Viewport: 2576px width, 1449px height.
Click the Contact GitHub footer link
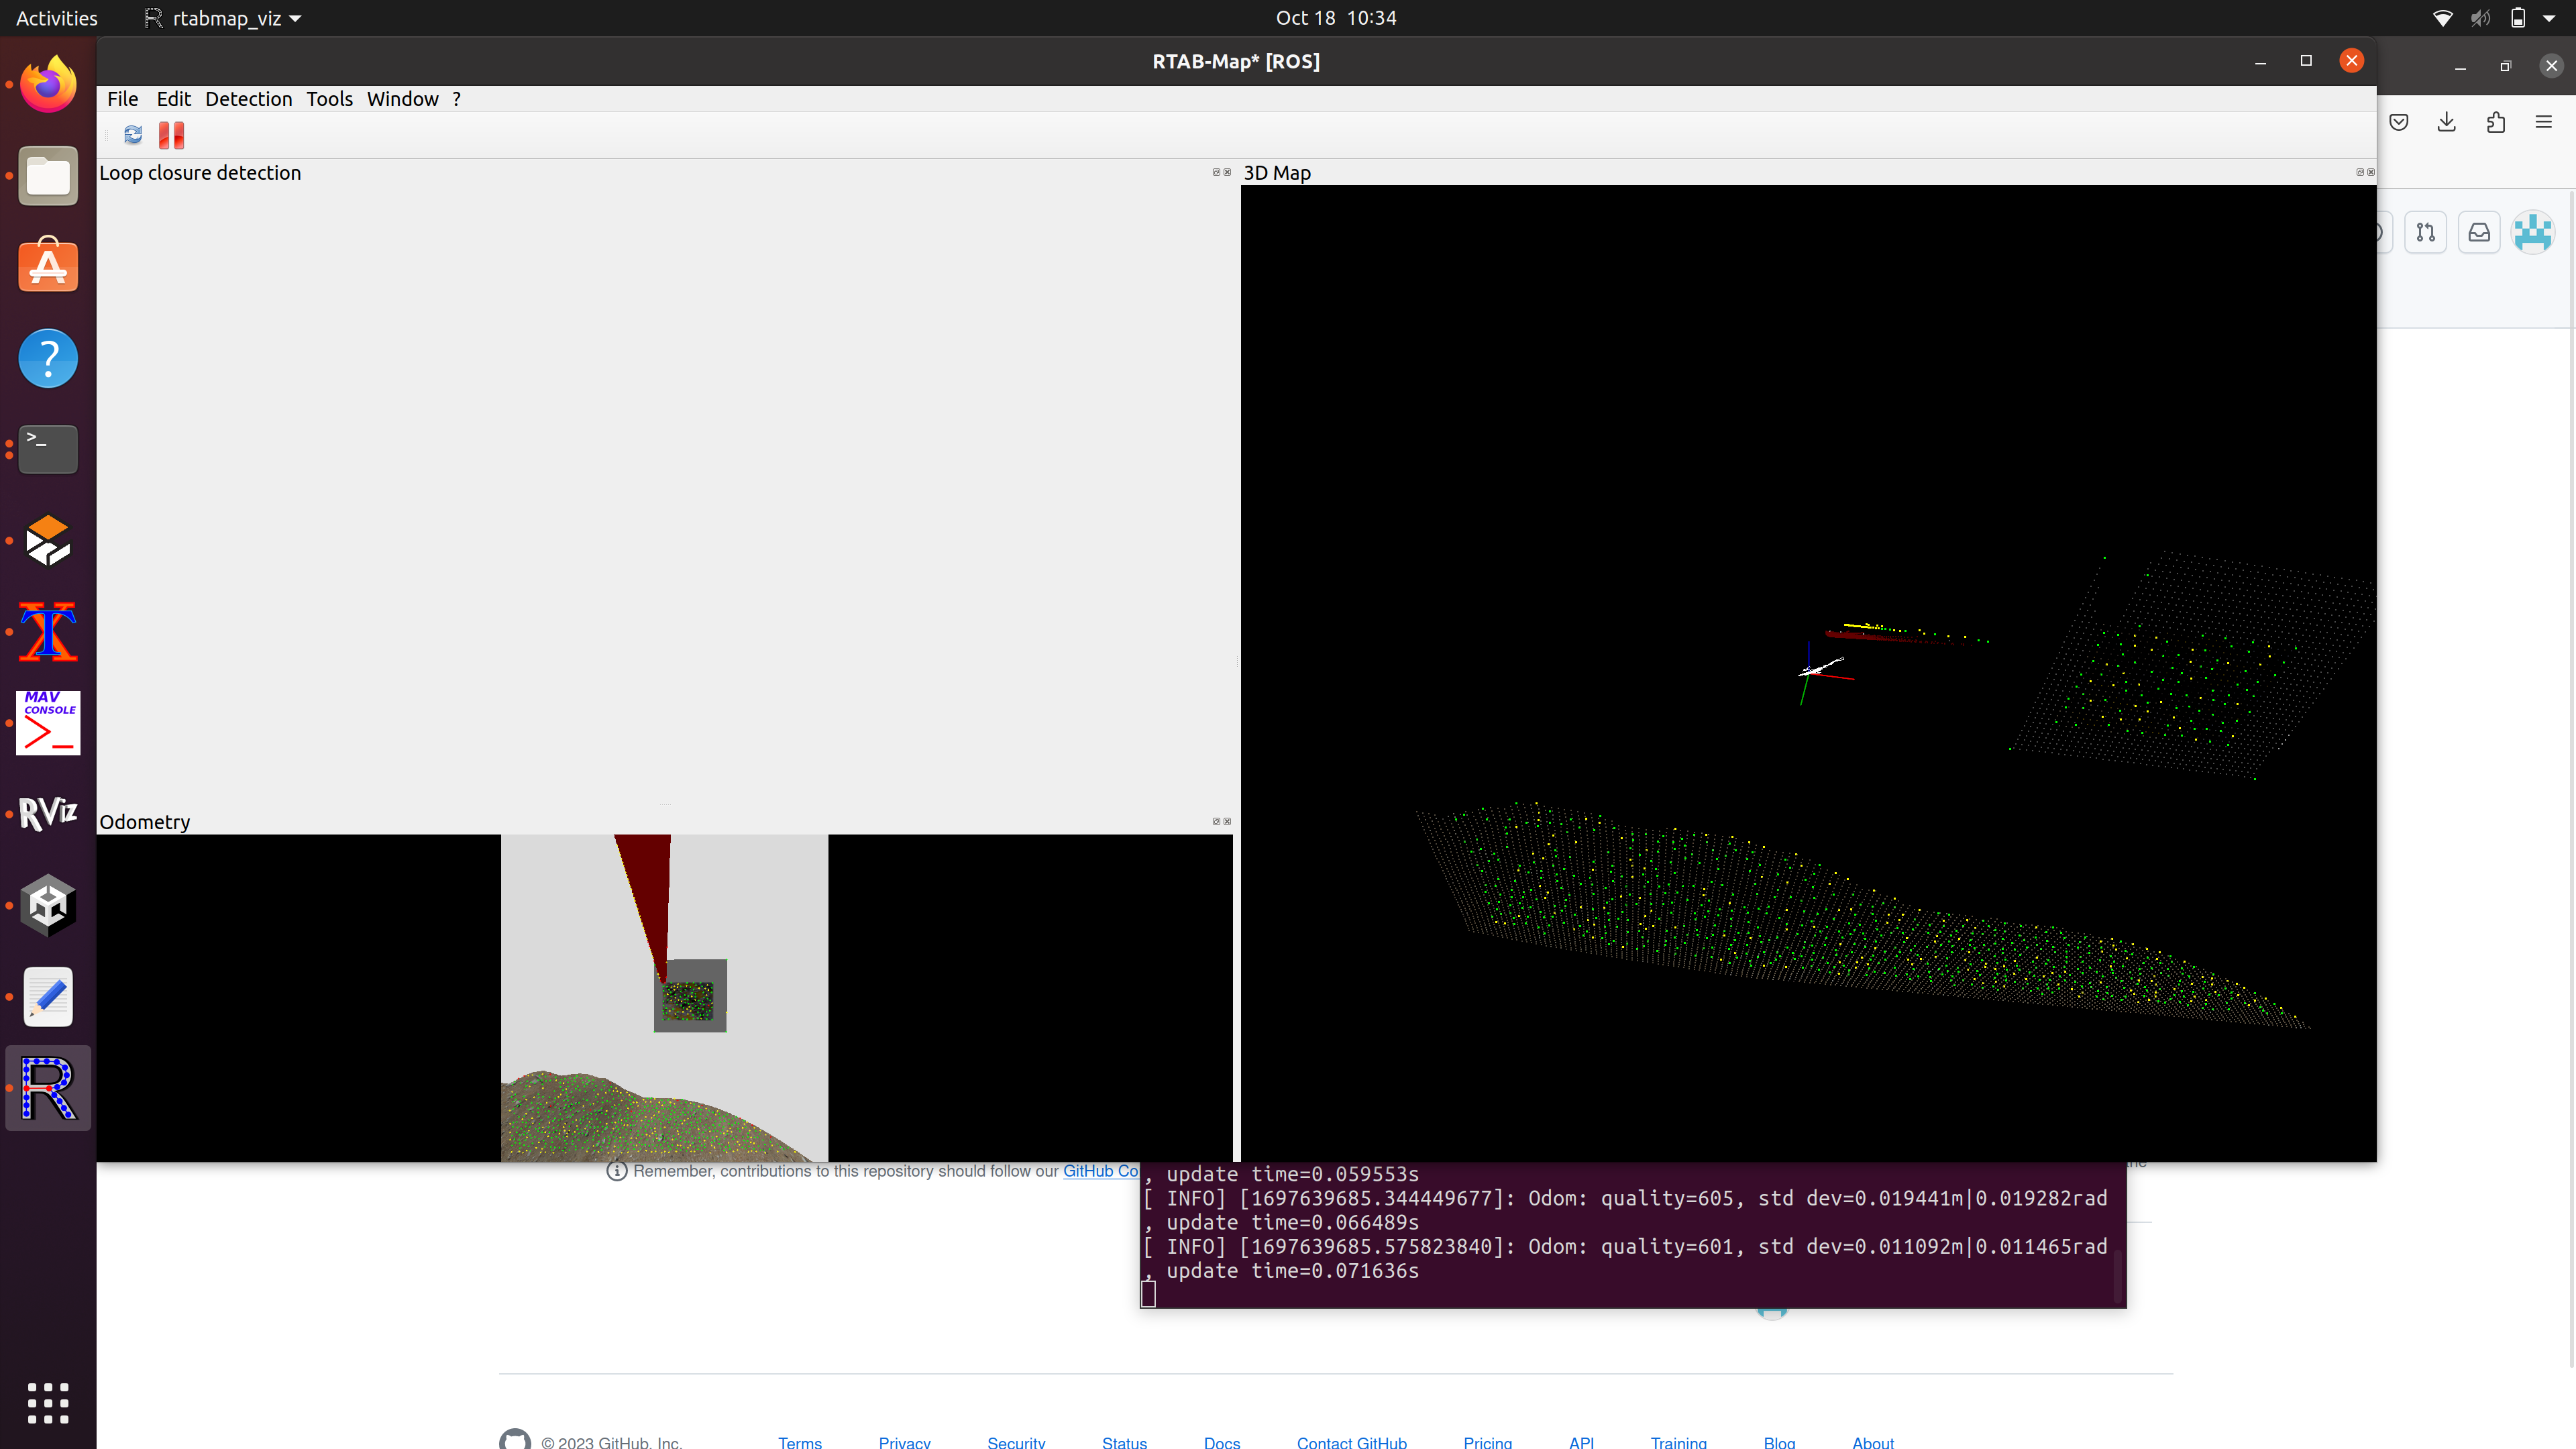1352,1442
